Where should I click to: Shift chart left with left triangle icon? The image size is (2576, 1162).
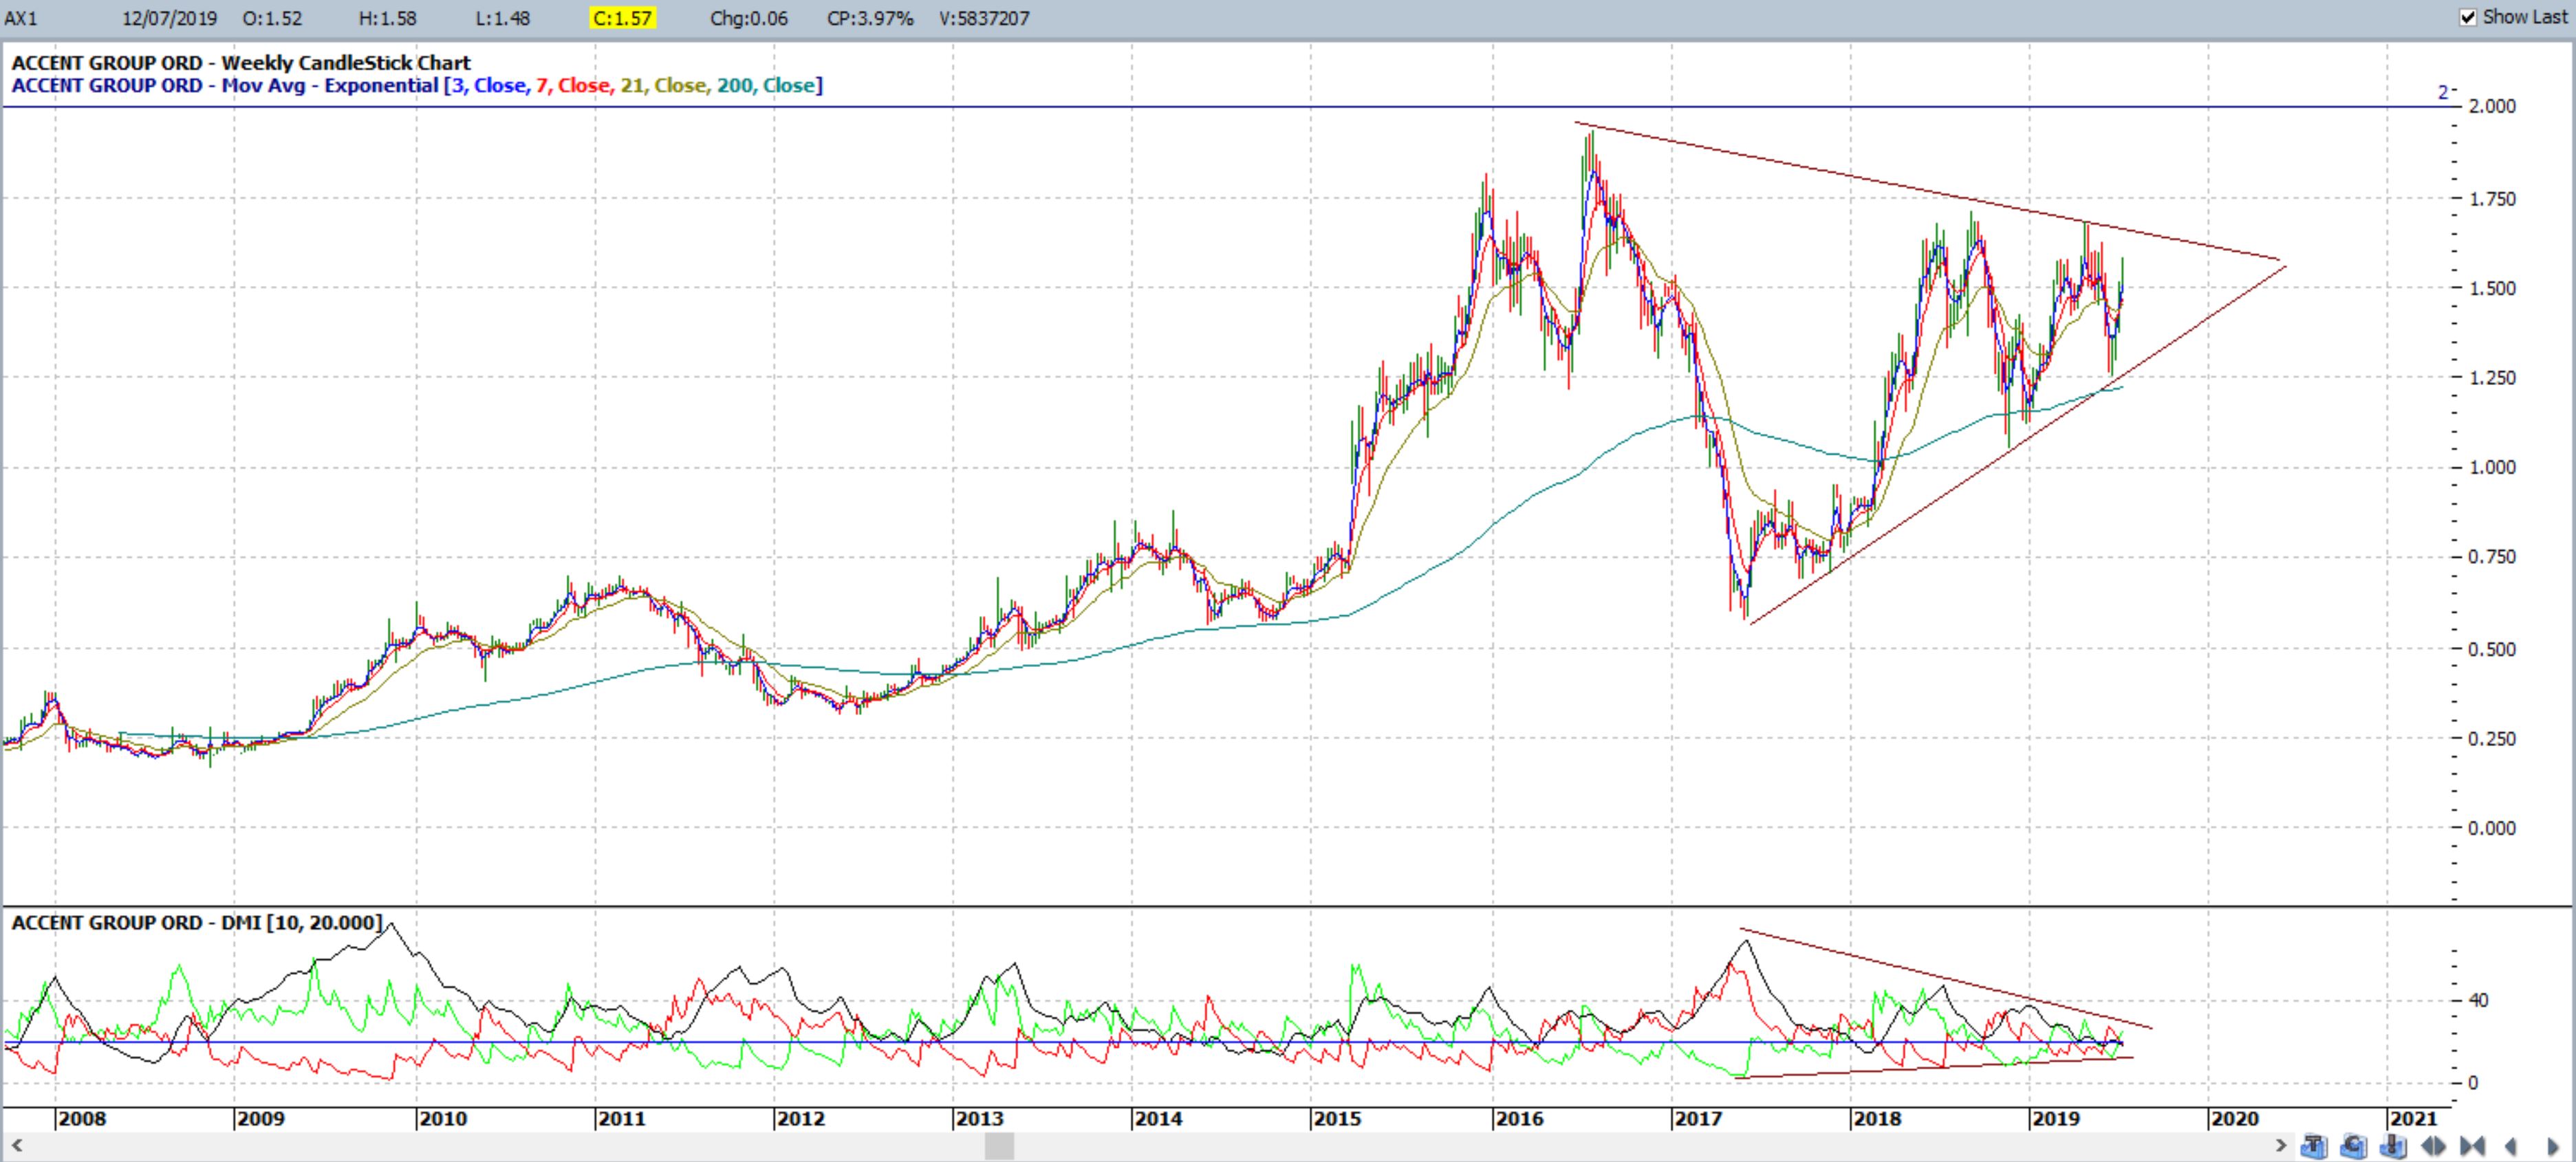pyautogui.click(x=2511, y=1146)
